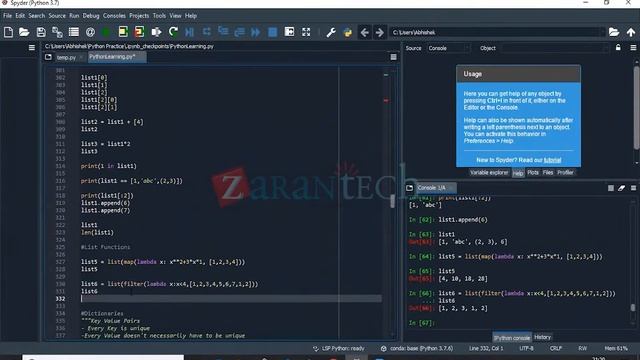This screenshot has width=640, height=360.
Task: Switch to Files tab
Action: [548, 173]
